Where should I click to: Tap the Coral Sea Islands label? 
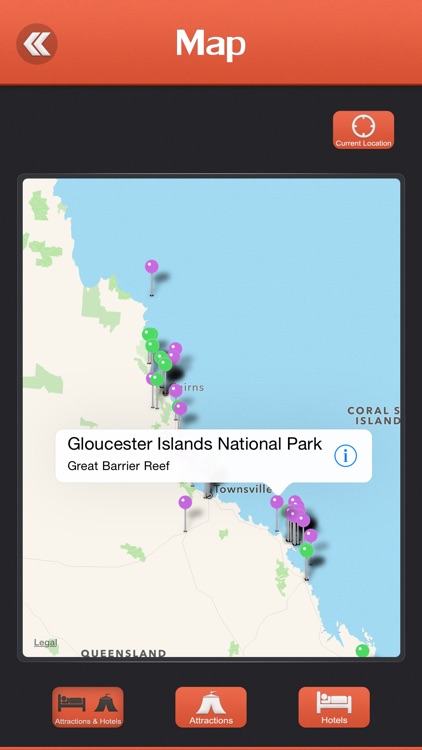[374, 416]
